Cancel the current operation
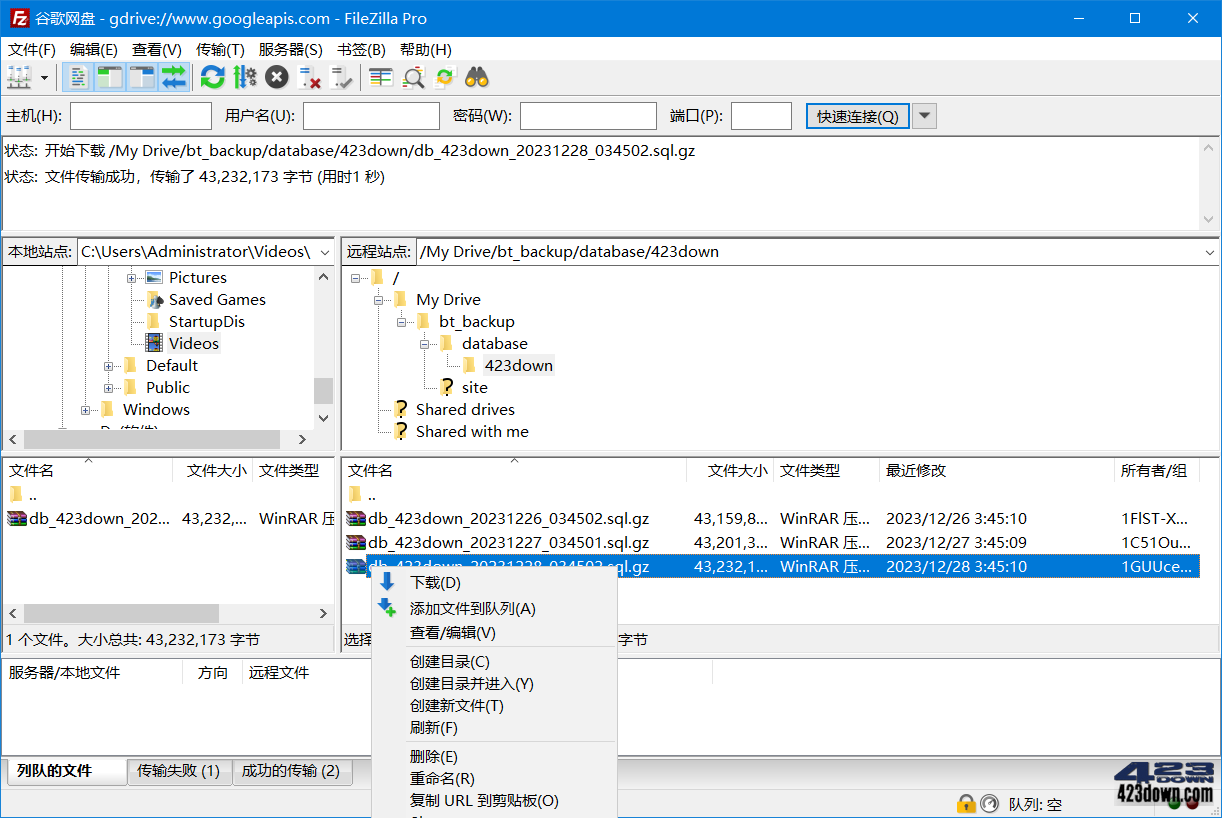The image size is (1222, 818). (276, 77)
